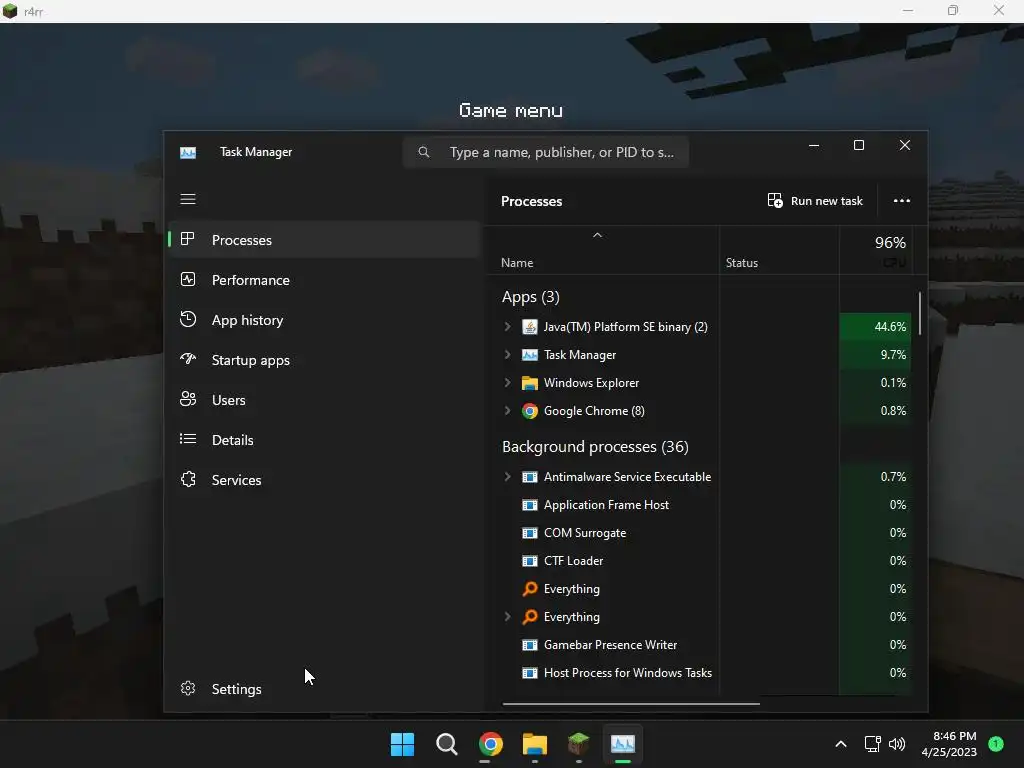Open network status icon in system tray
The width and height of the screenshot is (1024, 768).
pyautogui.click(x=872, y=744)
